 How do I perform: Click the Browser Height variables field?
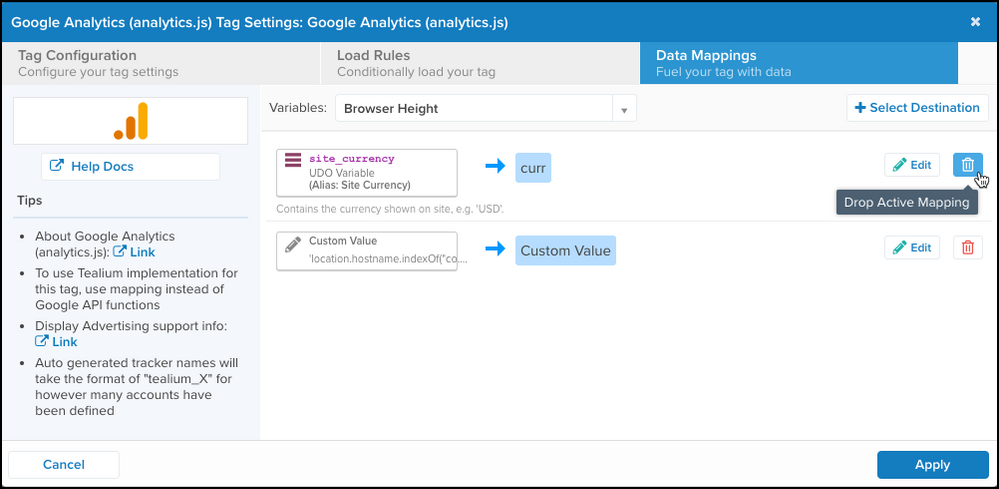tap(473, 109)
